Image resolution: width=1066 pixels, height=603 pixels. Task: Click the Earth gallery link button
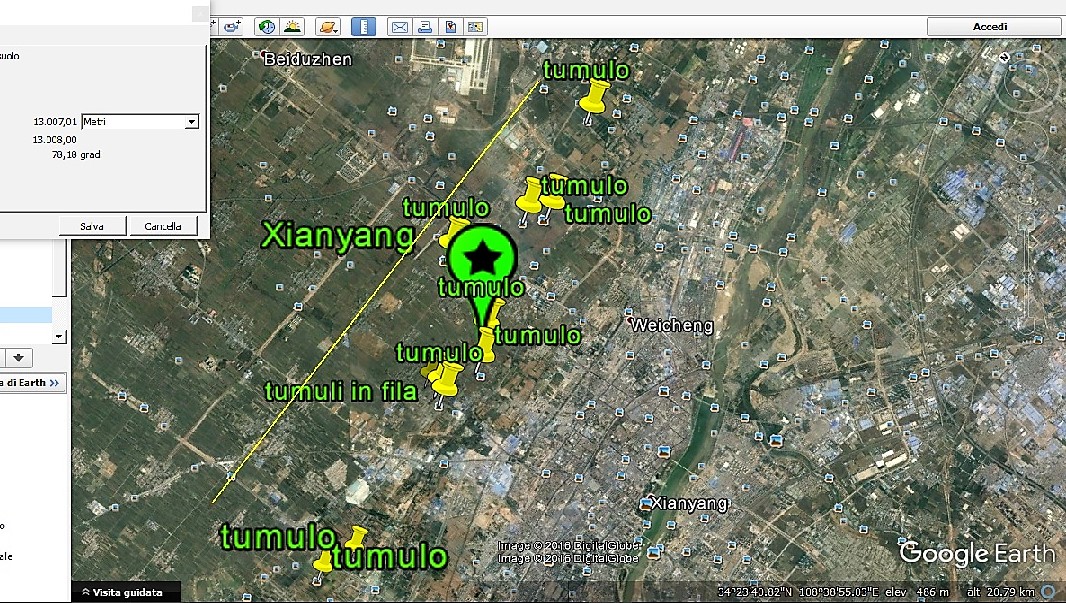pyautogui.click(x=32, y=382)
